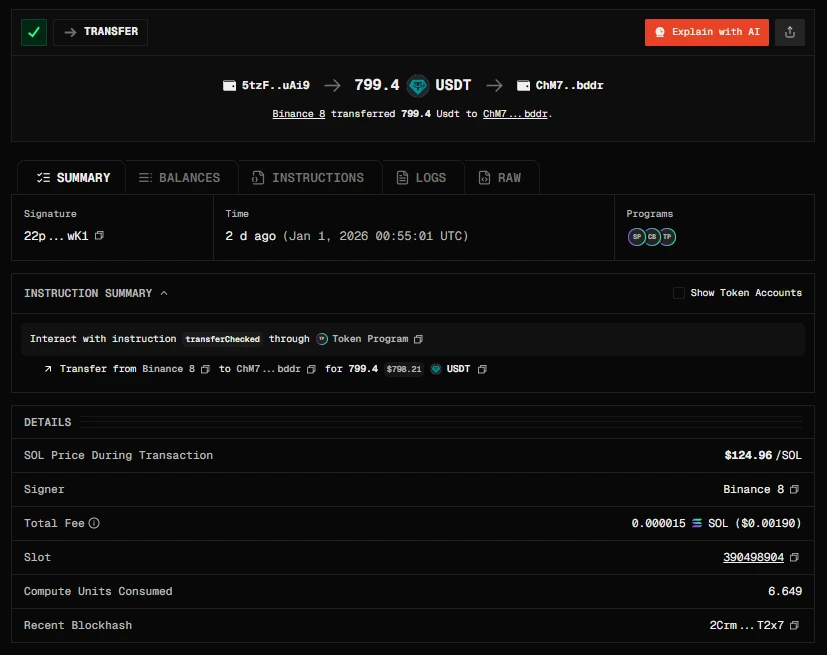827x655 pixels.
Task: Click the share/export icon next to Explain with AI
Action: [x=789, y=32]
